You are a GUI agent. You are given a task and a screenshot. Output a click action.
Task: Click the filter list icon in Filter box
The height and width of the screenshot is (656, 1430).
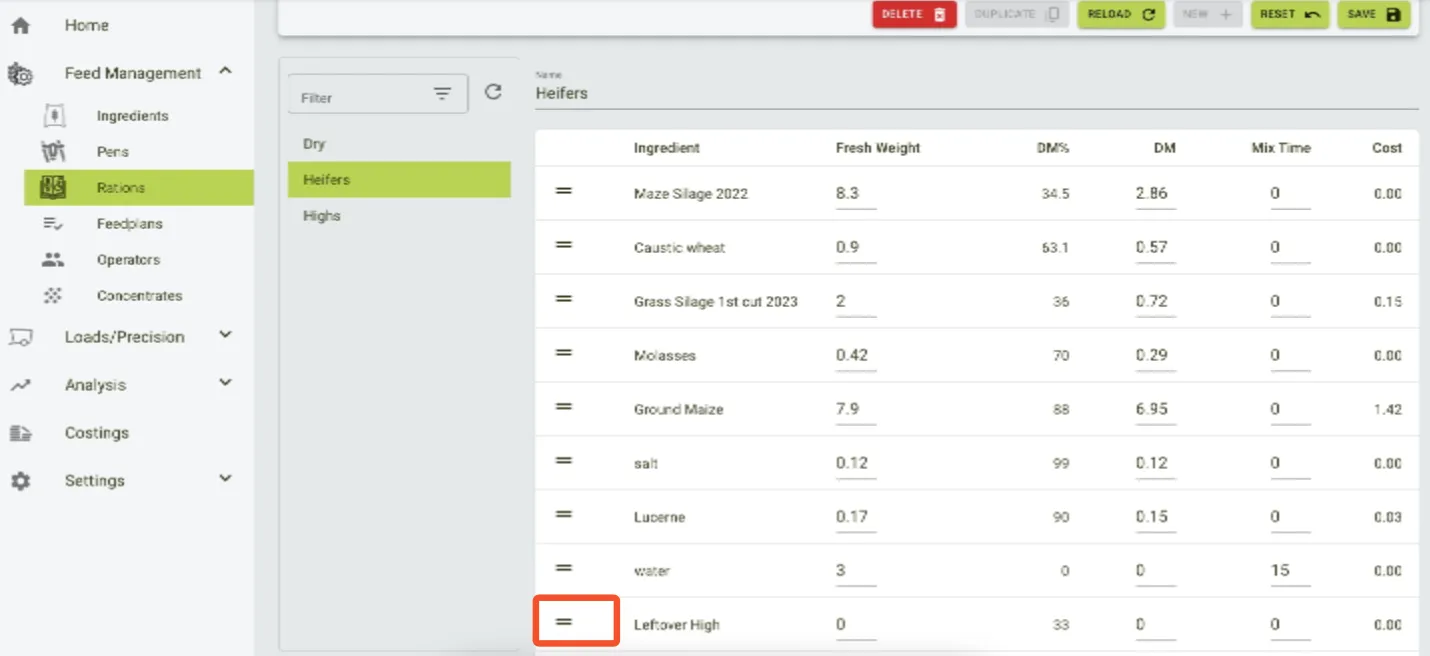(442, 94)
